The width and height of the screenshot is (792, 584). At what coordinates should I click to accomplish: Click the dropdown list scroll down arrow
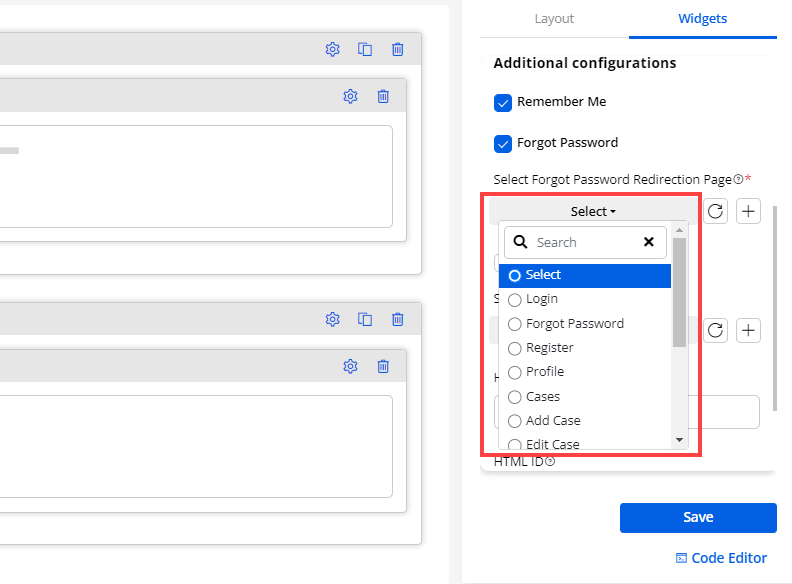[x=679, y=440]
